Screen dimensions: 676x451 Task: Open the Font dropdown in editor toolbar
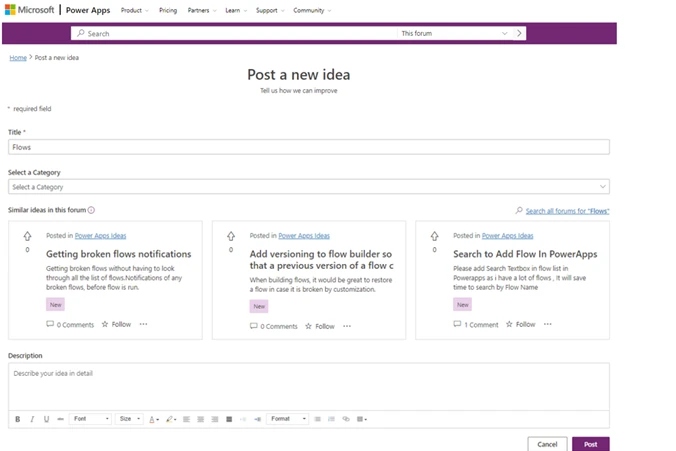[90, 419]
